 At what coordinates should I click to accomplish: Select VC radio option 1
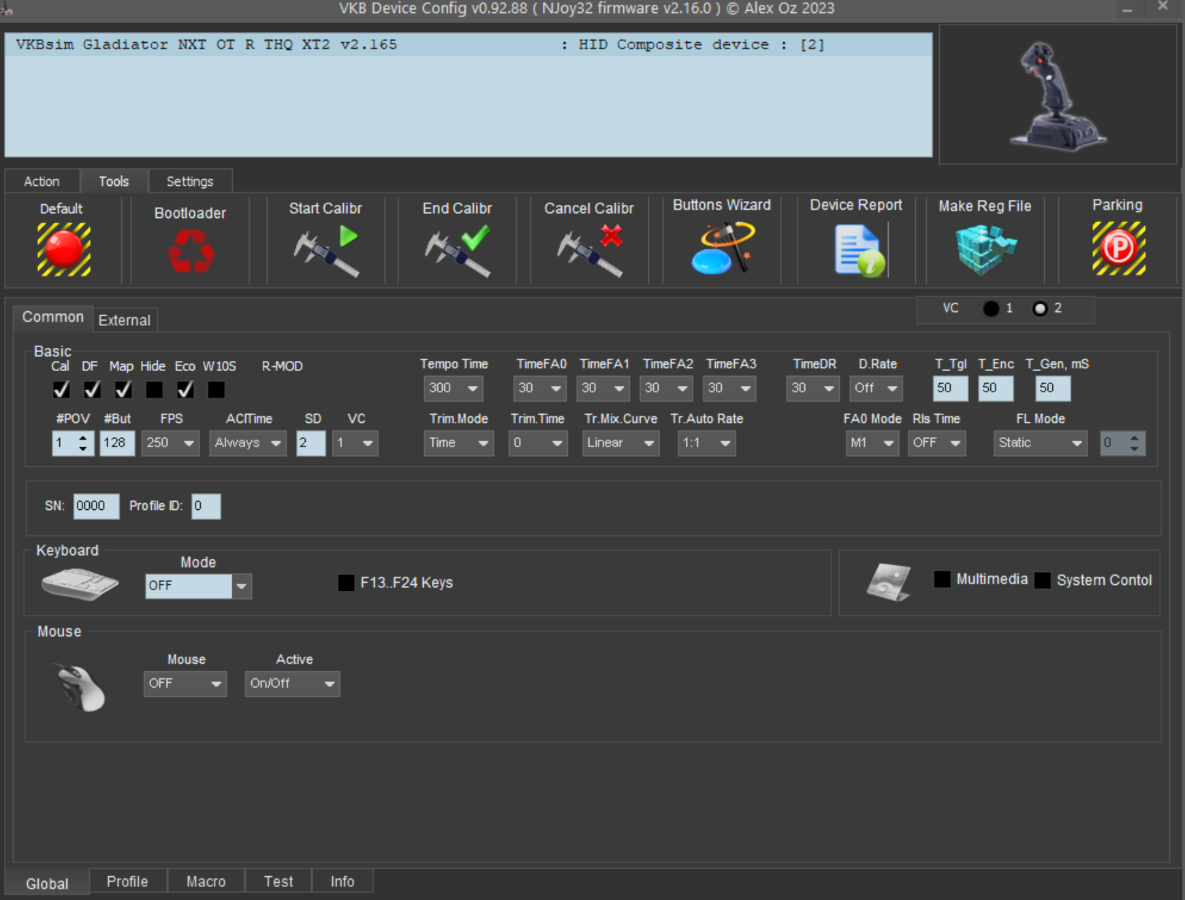[991, 308]
